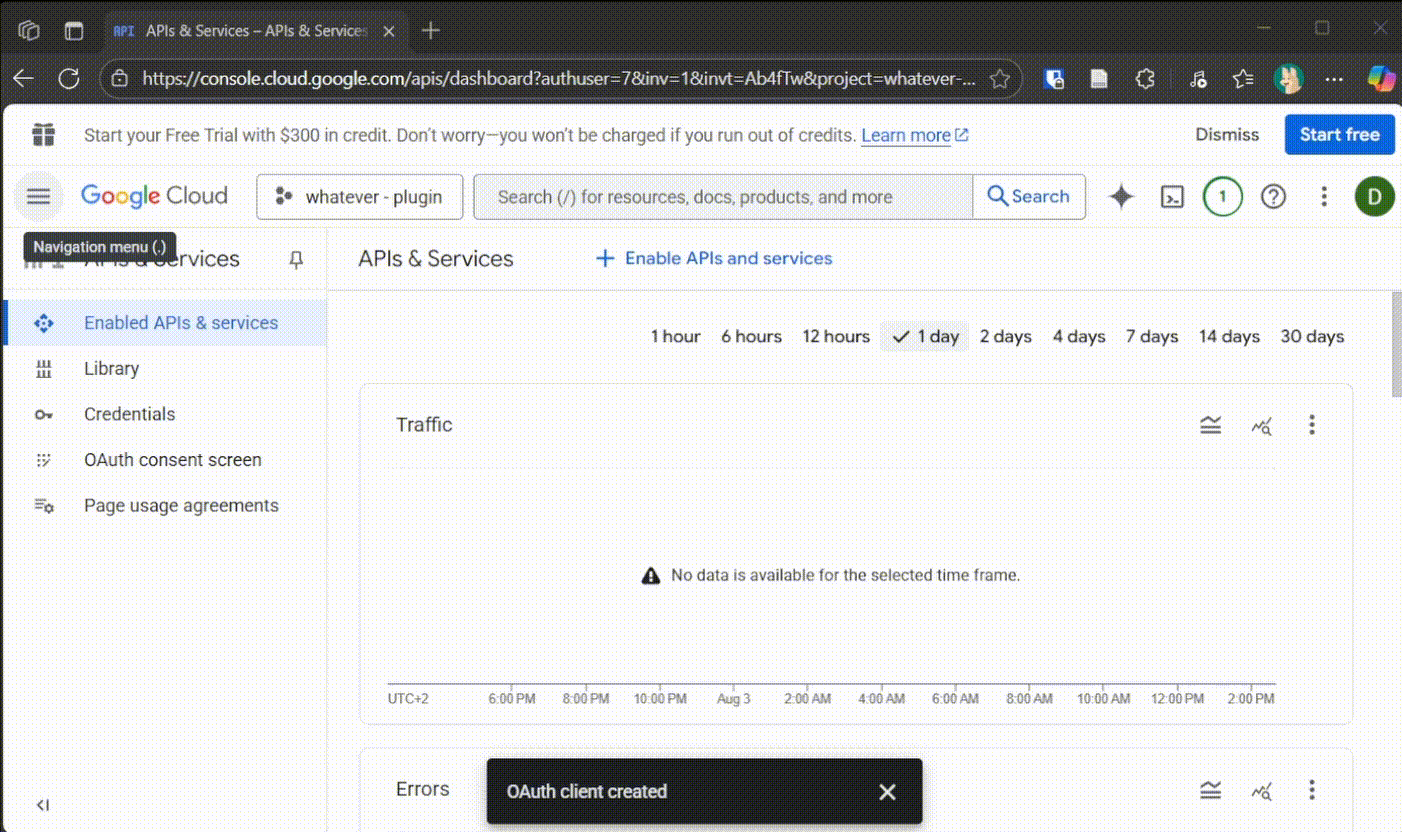Focus the resources search field
This screenshot has height=832, width=1402.
point(723,197)
